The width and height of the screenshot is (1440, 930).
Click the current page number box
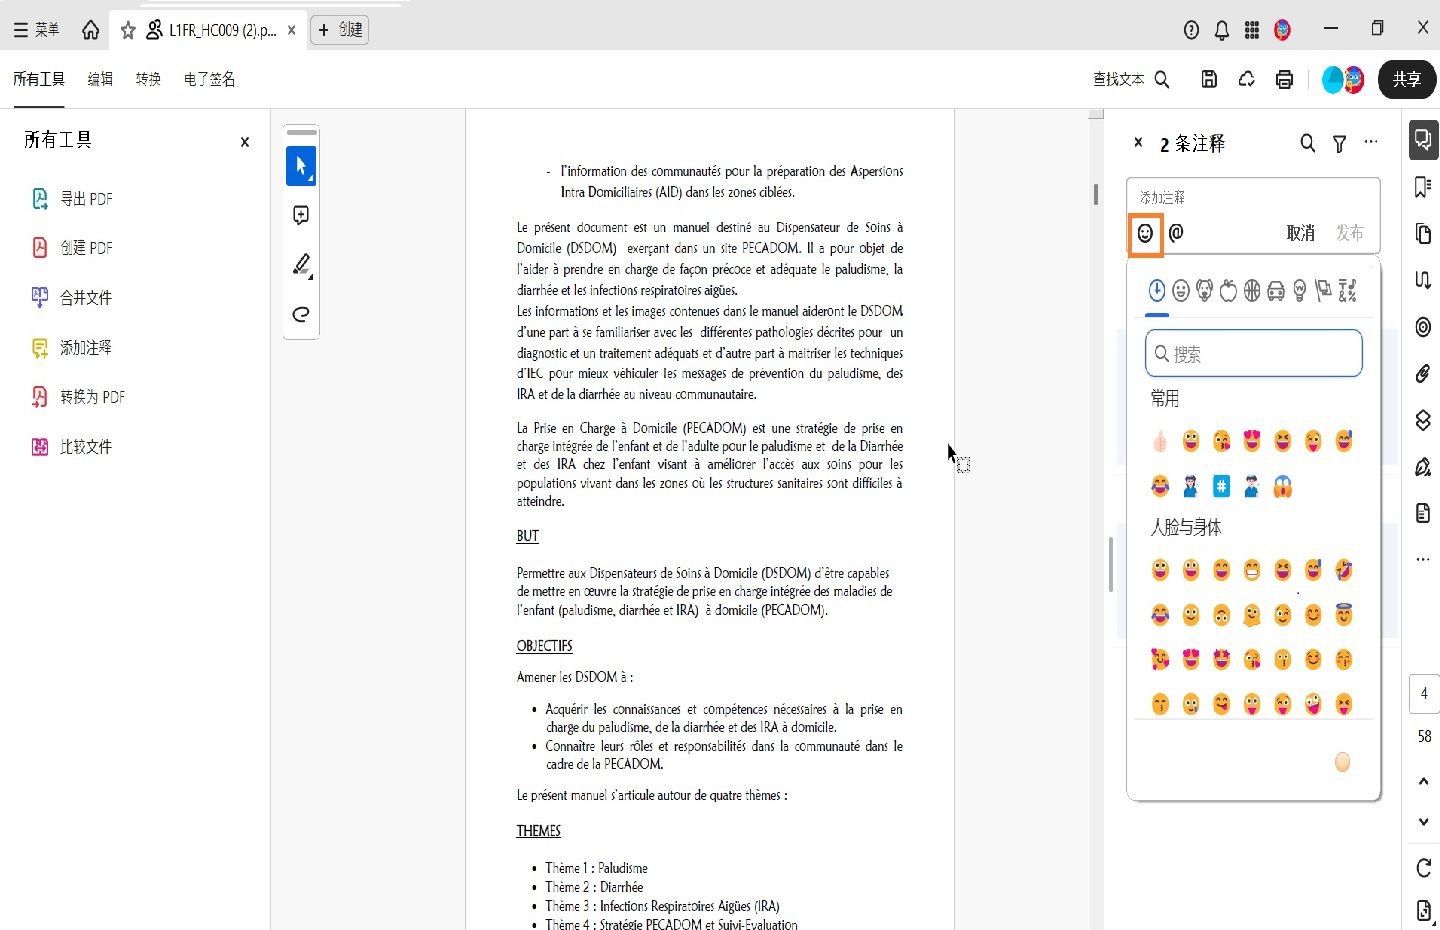[x=1424, y=694]
